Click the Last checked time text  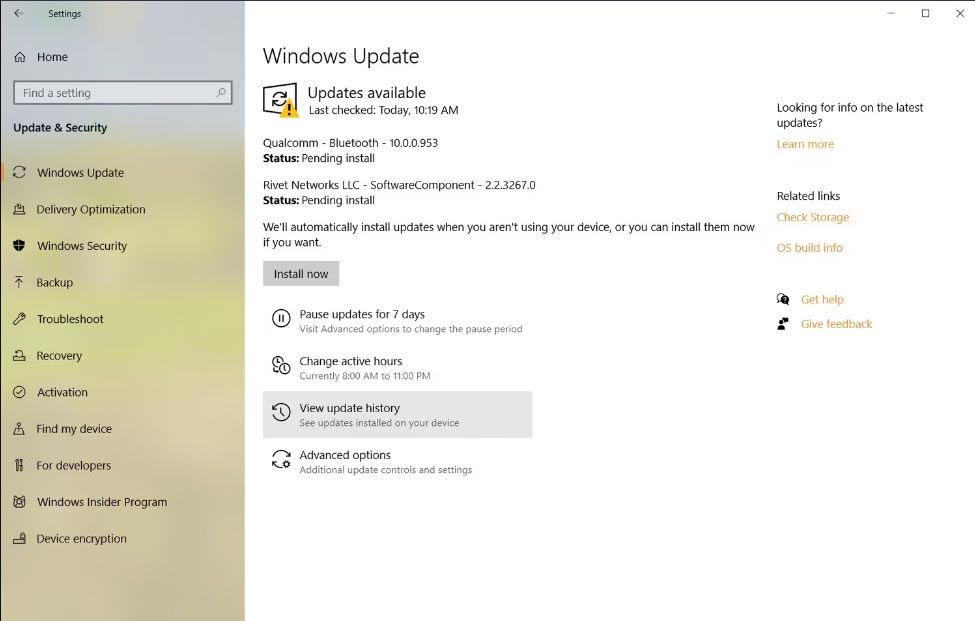click(x=384, y=110)
